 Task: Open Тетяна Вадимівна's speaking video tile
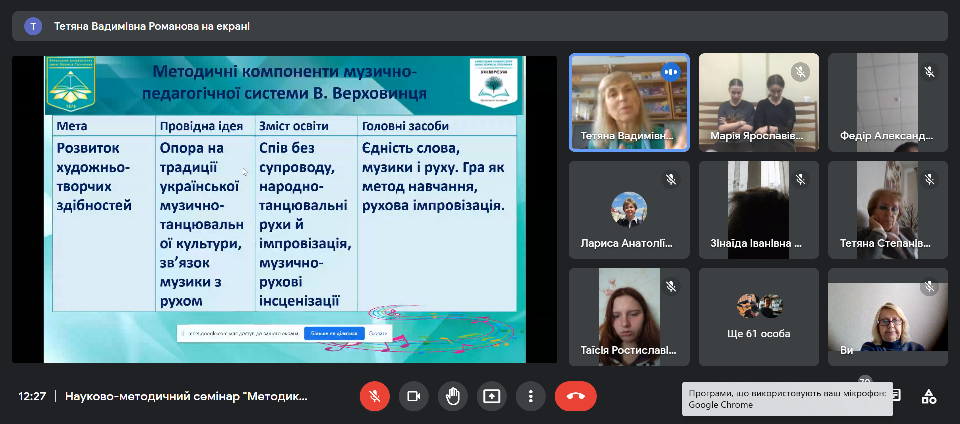point(629,102)
